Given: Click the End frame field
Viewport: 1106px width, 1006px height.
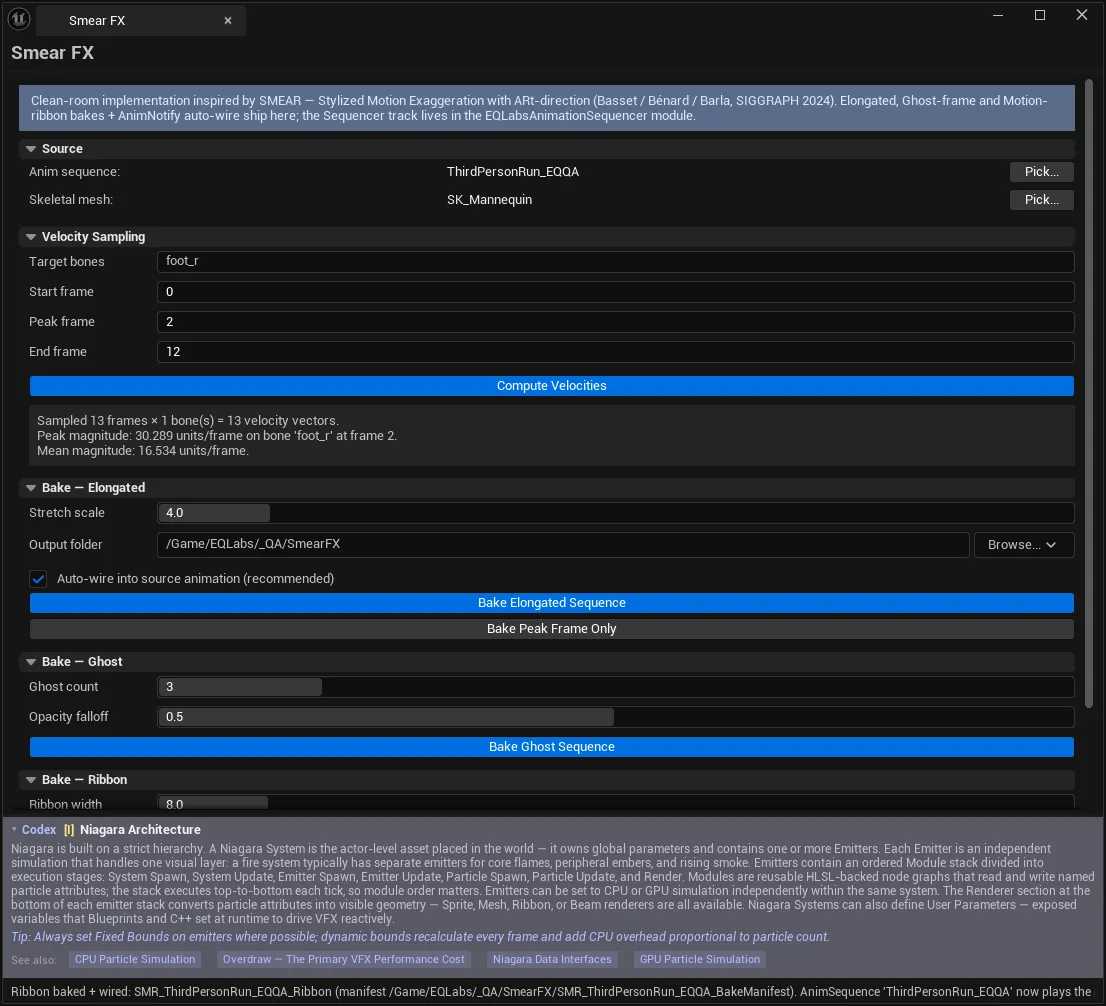Looking at the screenshot, I should tap(615, 352).
